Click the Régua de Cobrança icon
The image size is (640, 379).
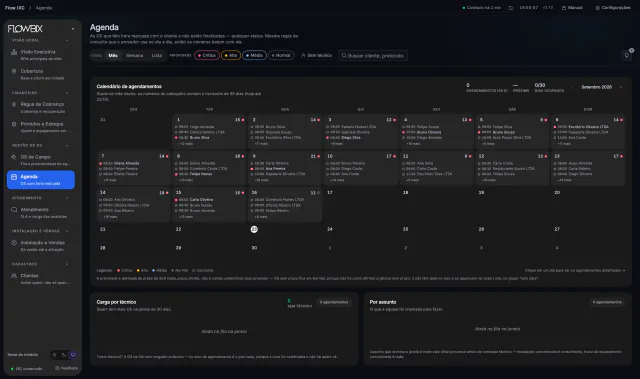(x=14, y=104)
